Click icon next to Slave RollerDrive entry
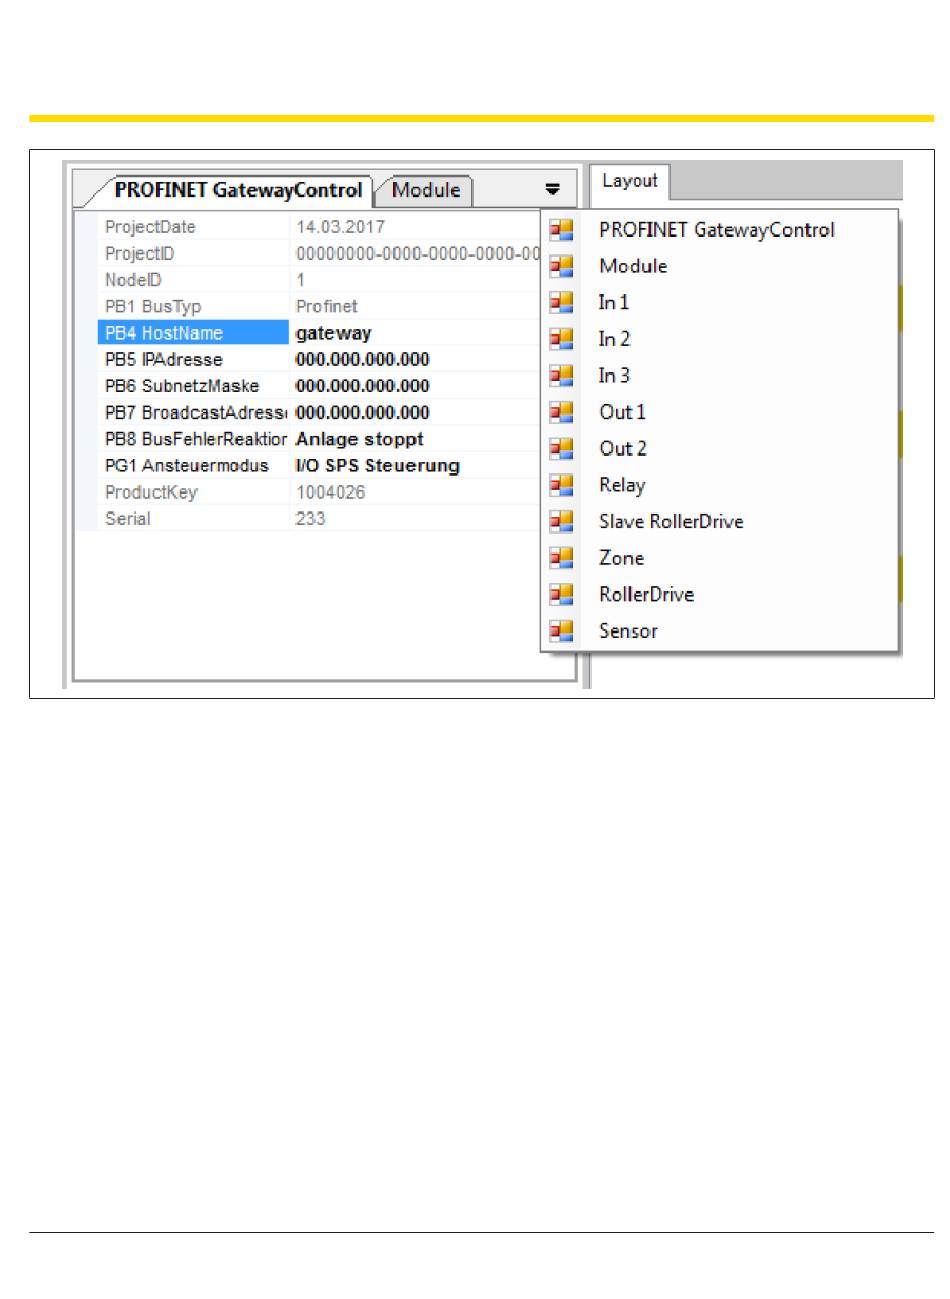 562,521
